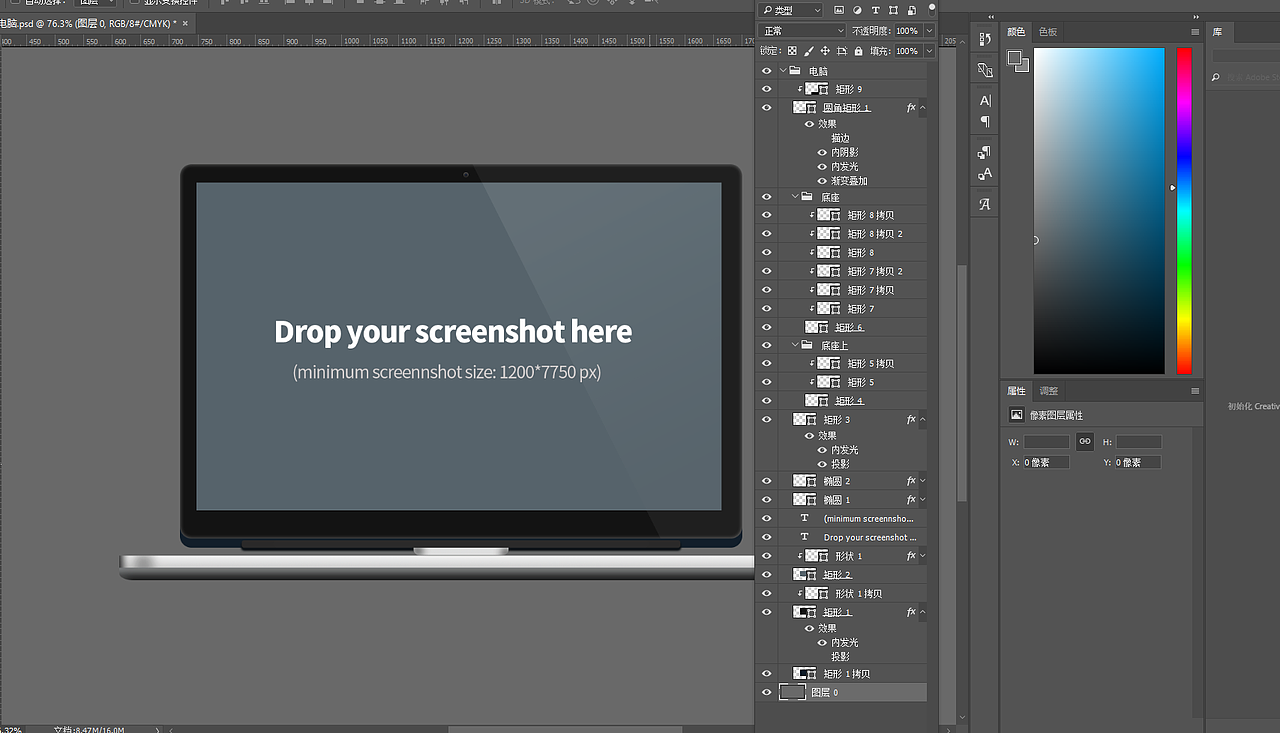The image size is (1280, 733).
Task: Switch to the 颜色 panel tab
Action: click(1016, 32)
